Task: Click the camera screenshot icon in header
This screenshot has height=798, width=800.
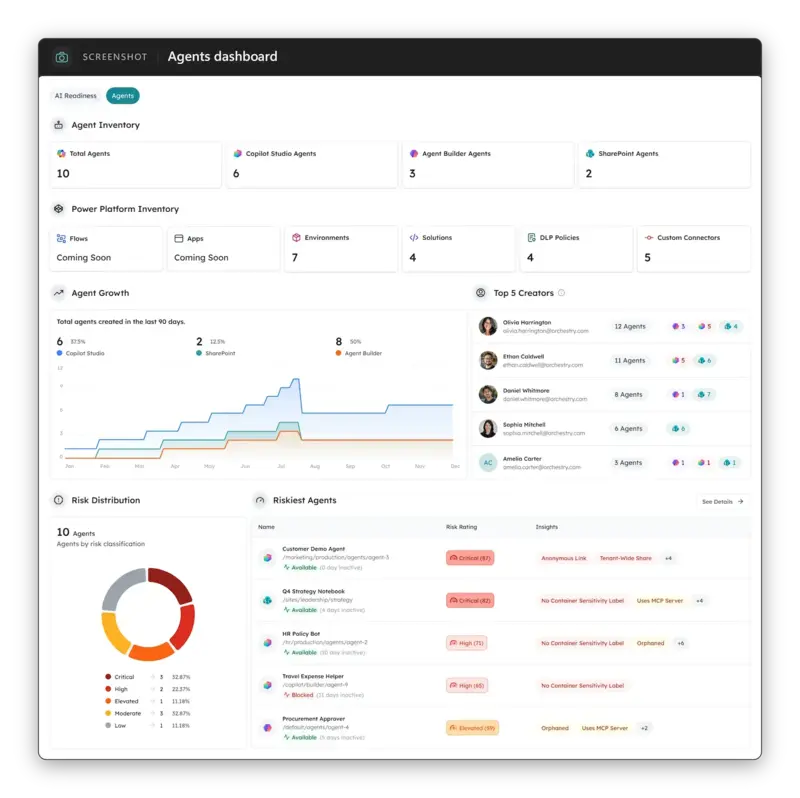Action: [62, 57]
